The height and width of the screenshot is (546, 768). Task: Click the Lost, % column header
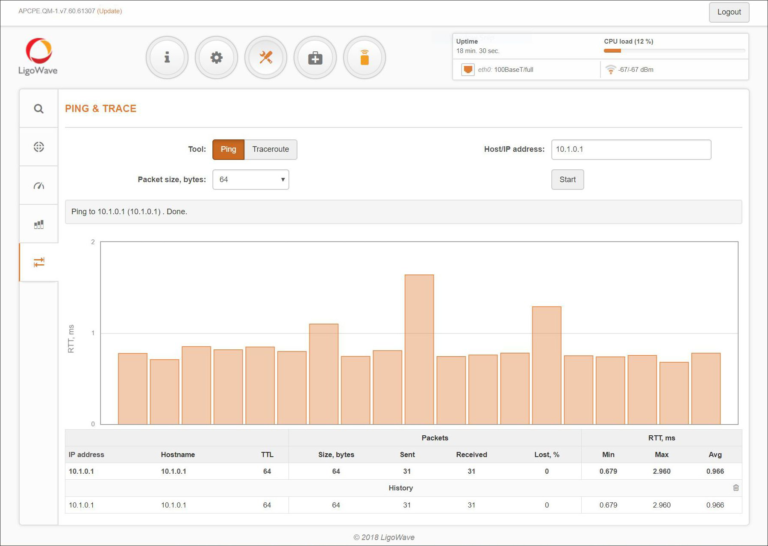[x=547, y=454]
